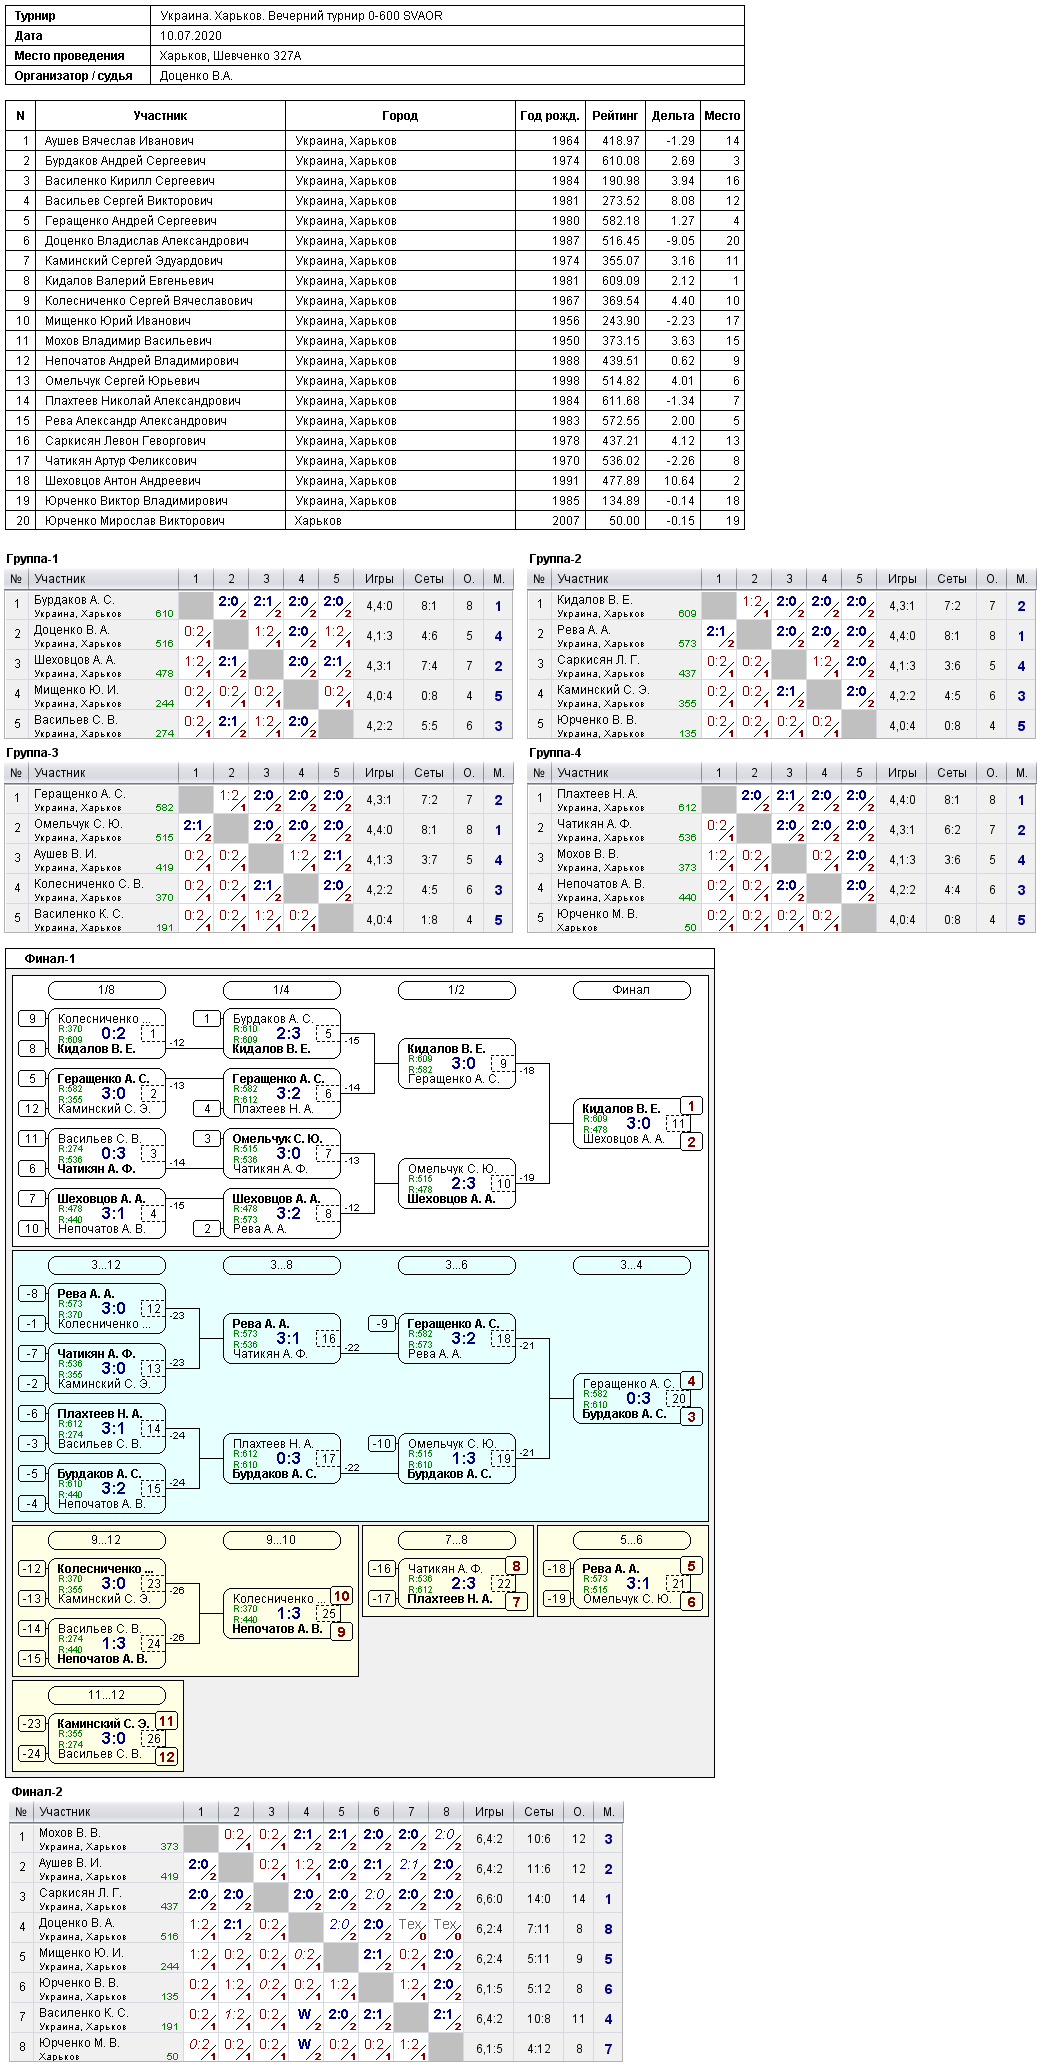Viewport: 1046px width, 2067px height.
Task: Click the Группа-3 table title
Action: point(32,753)
